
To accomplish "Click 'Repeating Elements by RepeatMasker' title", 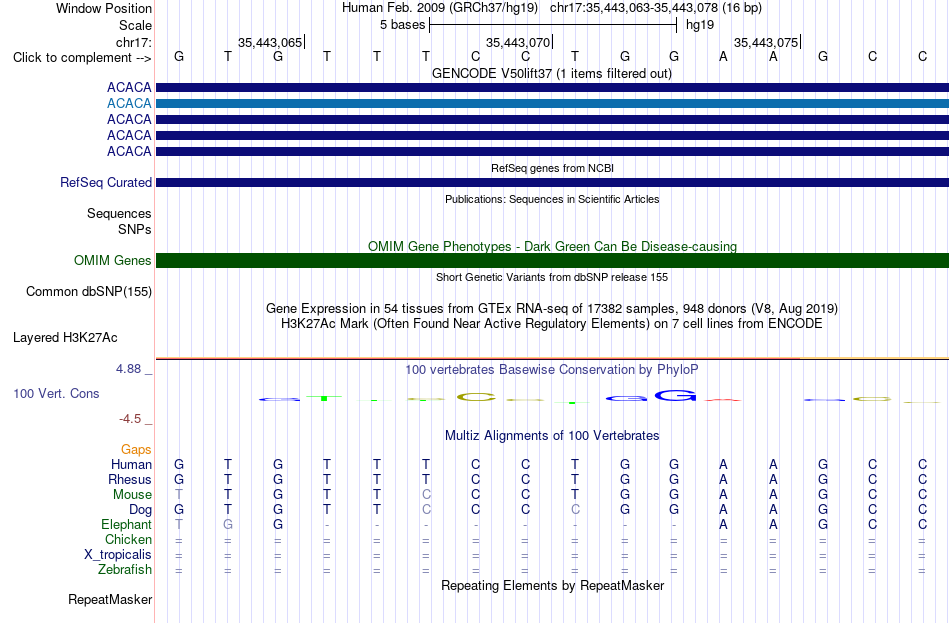I will click(552, 586).
